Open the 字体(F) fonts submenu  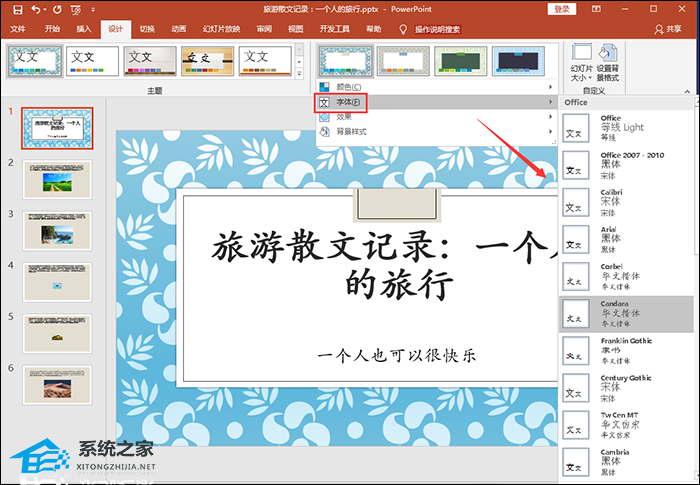click(x=437, y=102)
